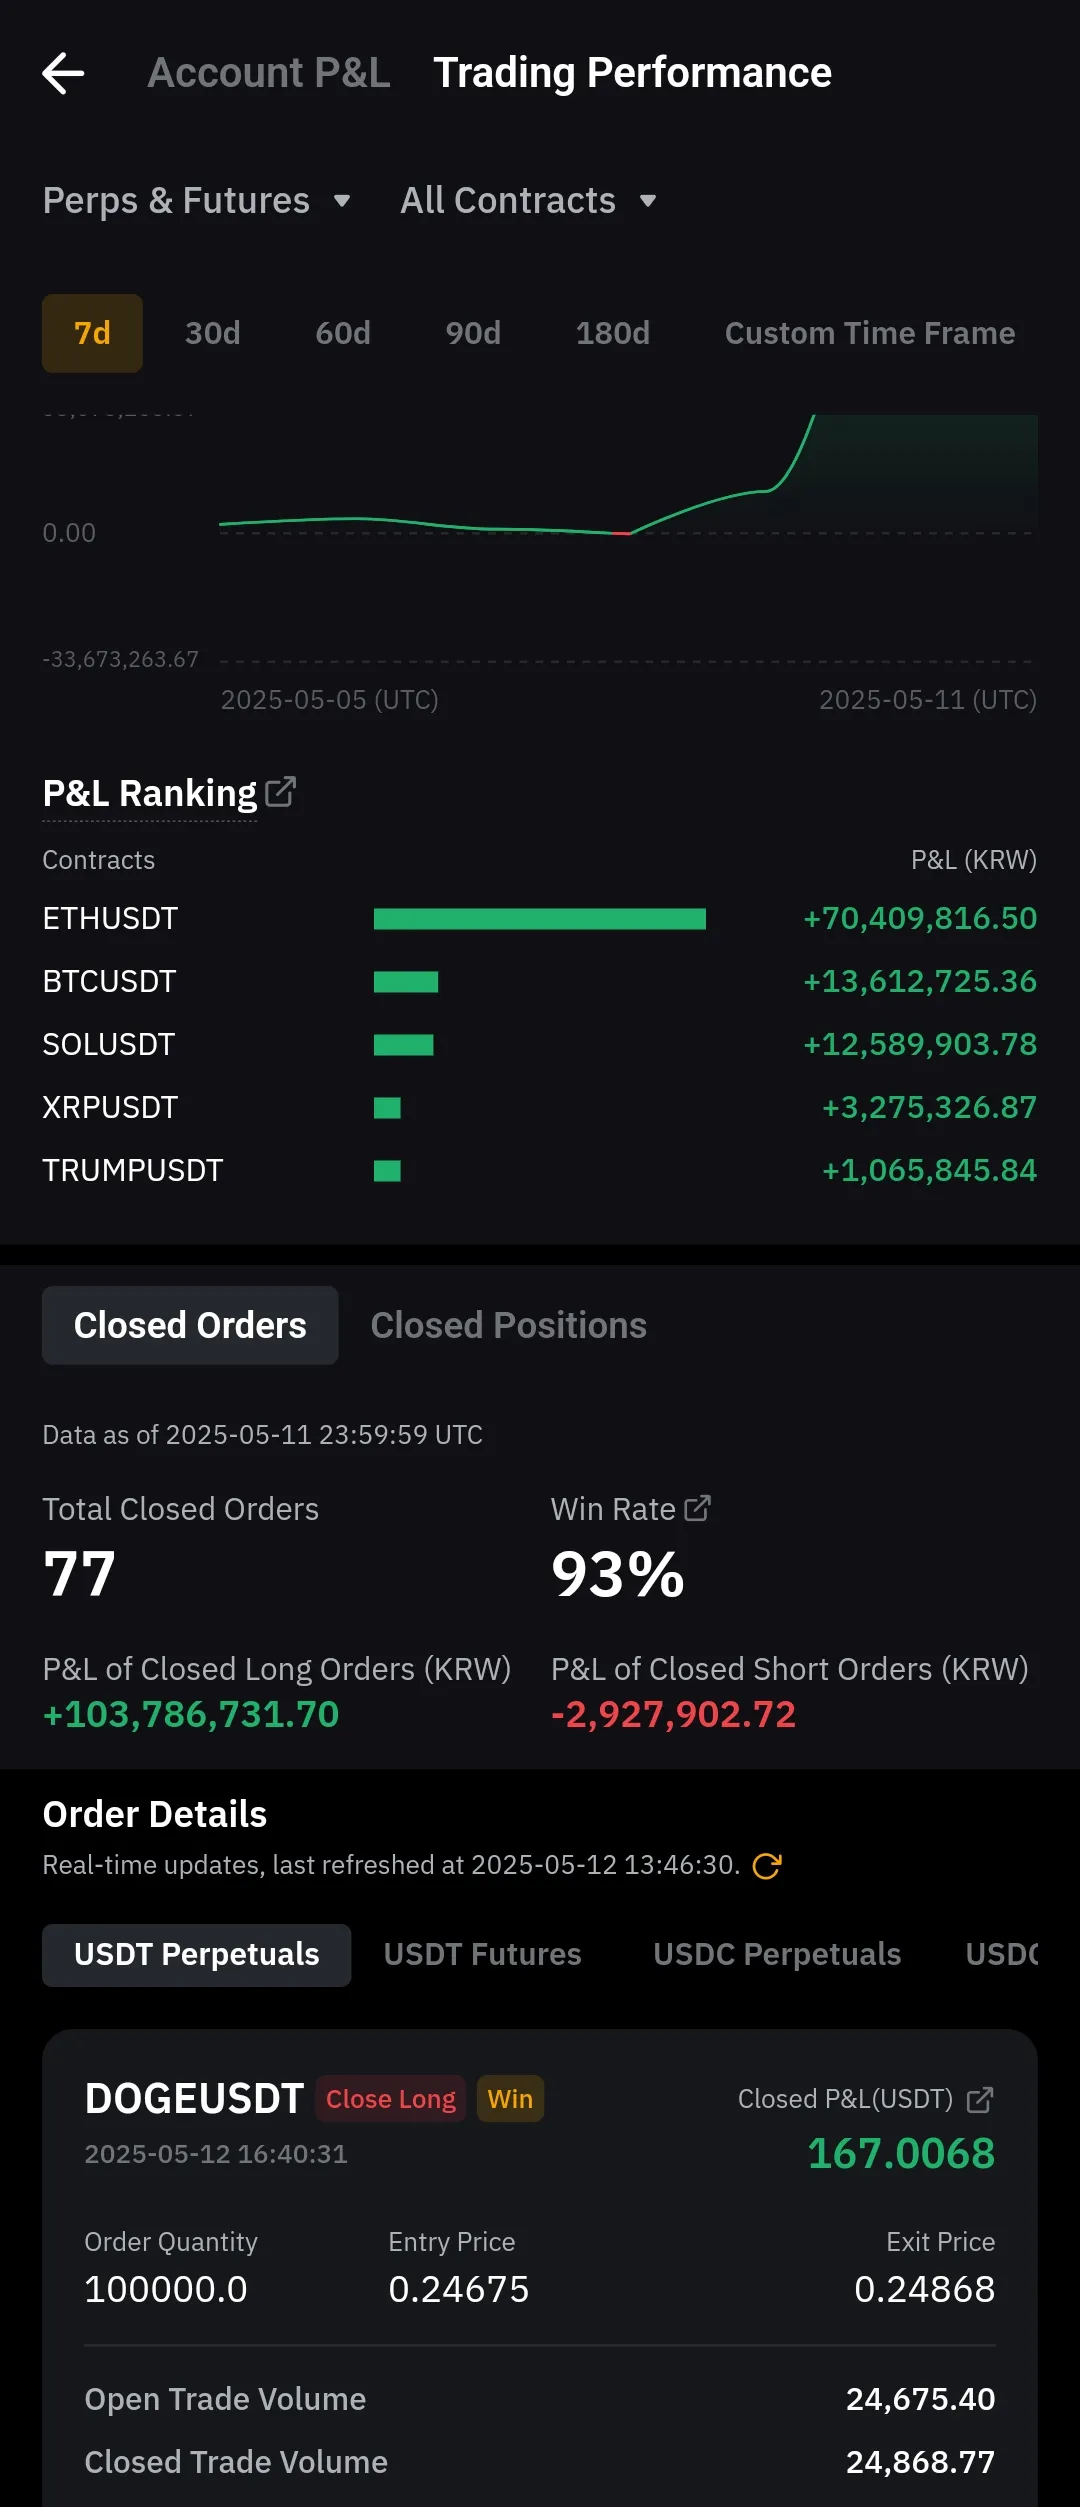Select the 60d time range

click(343, 333)
